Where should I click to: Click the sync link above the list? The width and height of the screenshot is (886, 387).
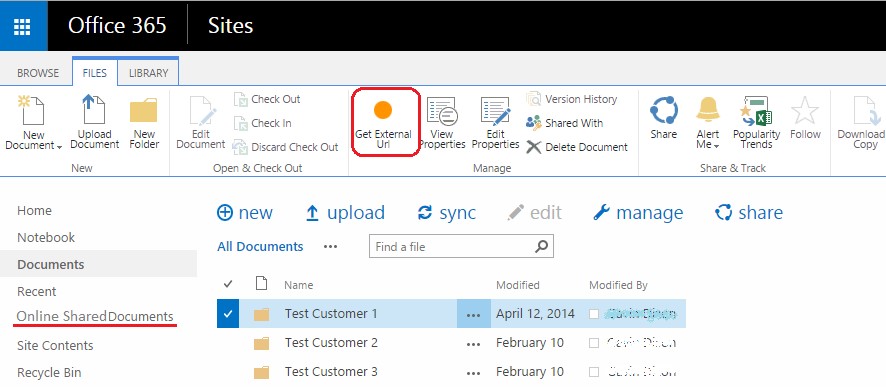point(446,213)
